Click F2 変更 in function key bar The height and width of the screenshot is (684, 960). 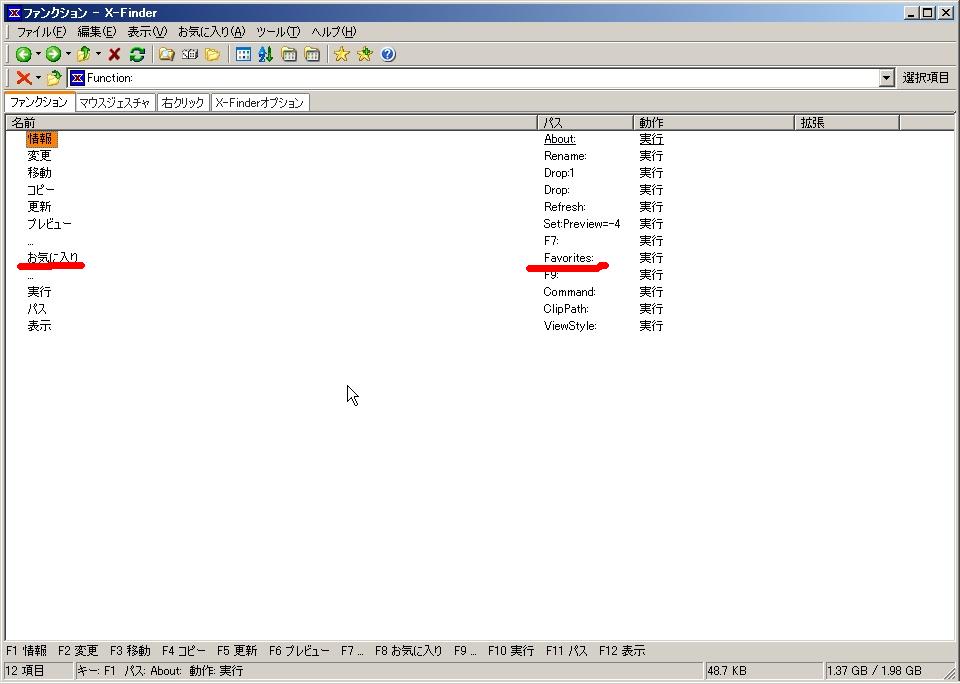[x=78, y=651]
